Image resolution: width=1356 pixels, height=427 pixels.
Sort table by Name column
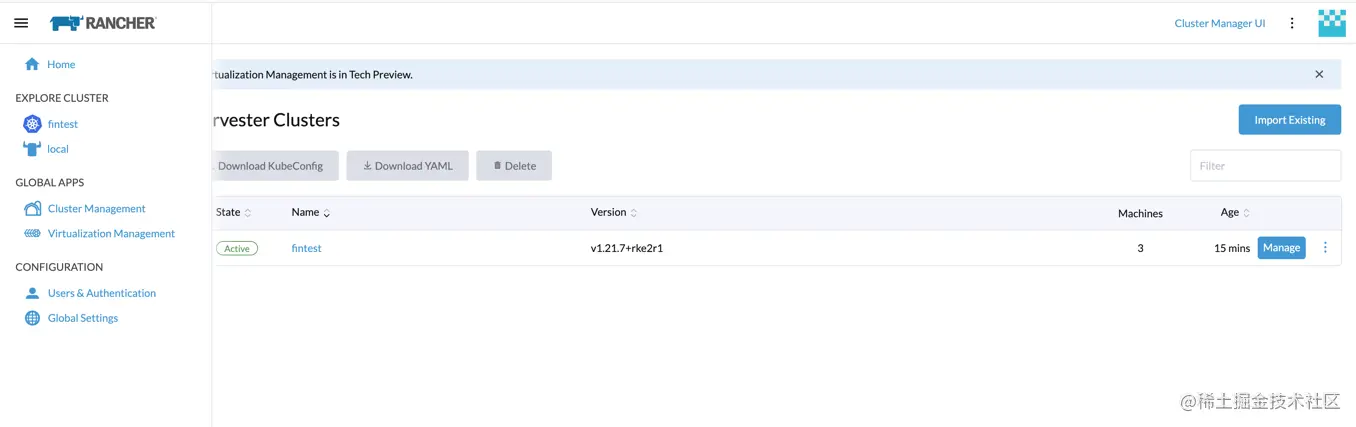[311, 212]
